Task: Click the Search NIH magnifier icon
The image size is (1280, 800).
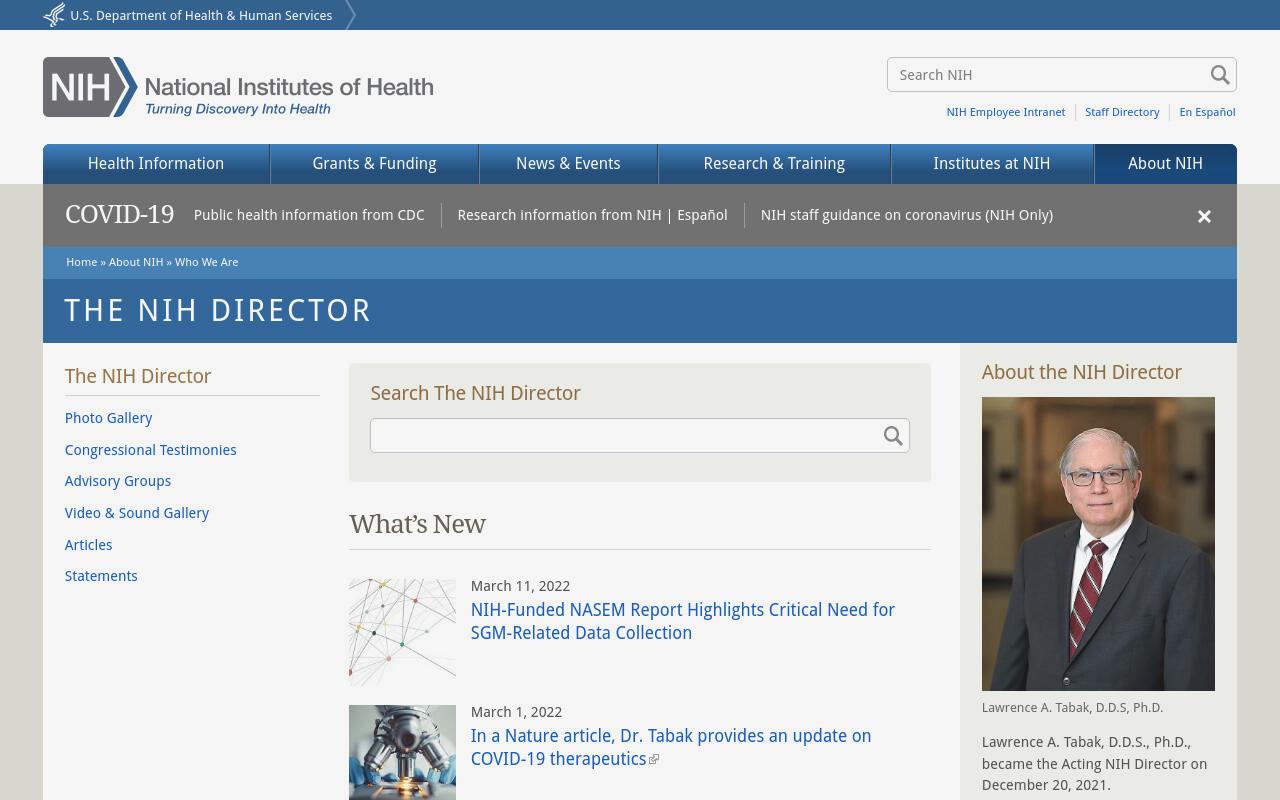Action: [1220, 75]
